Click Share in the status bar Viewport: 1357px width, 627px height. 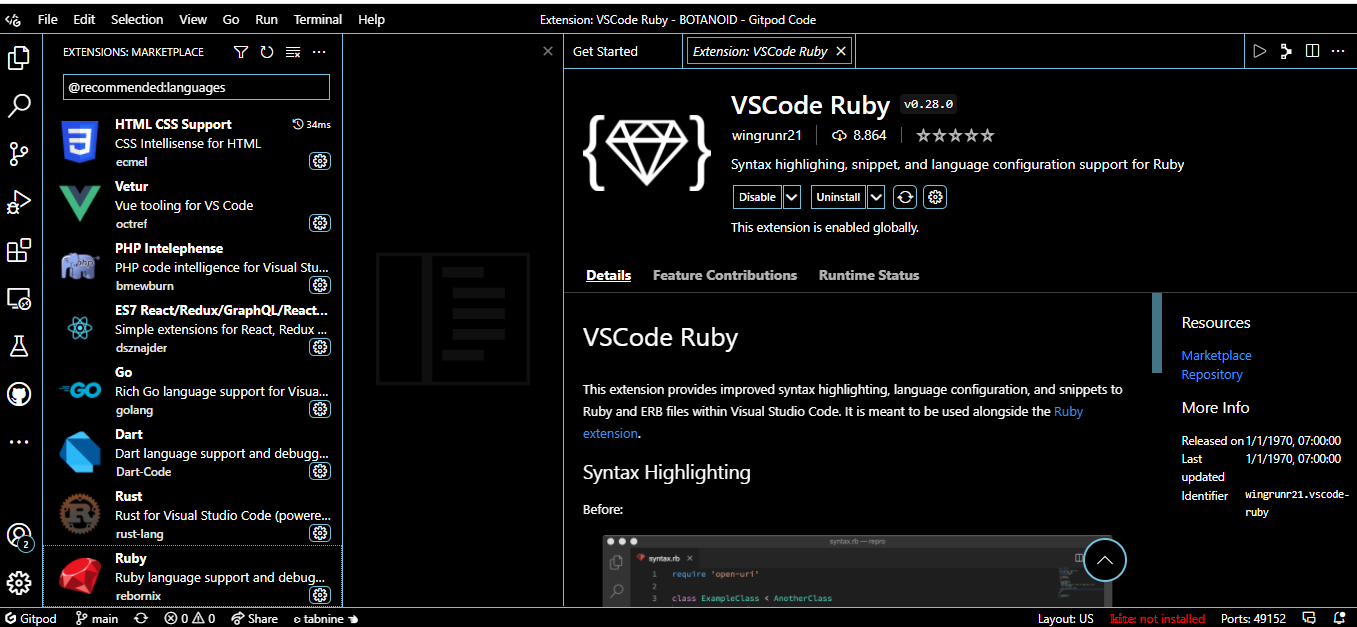pos(254,618)
